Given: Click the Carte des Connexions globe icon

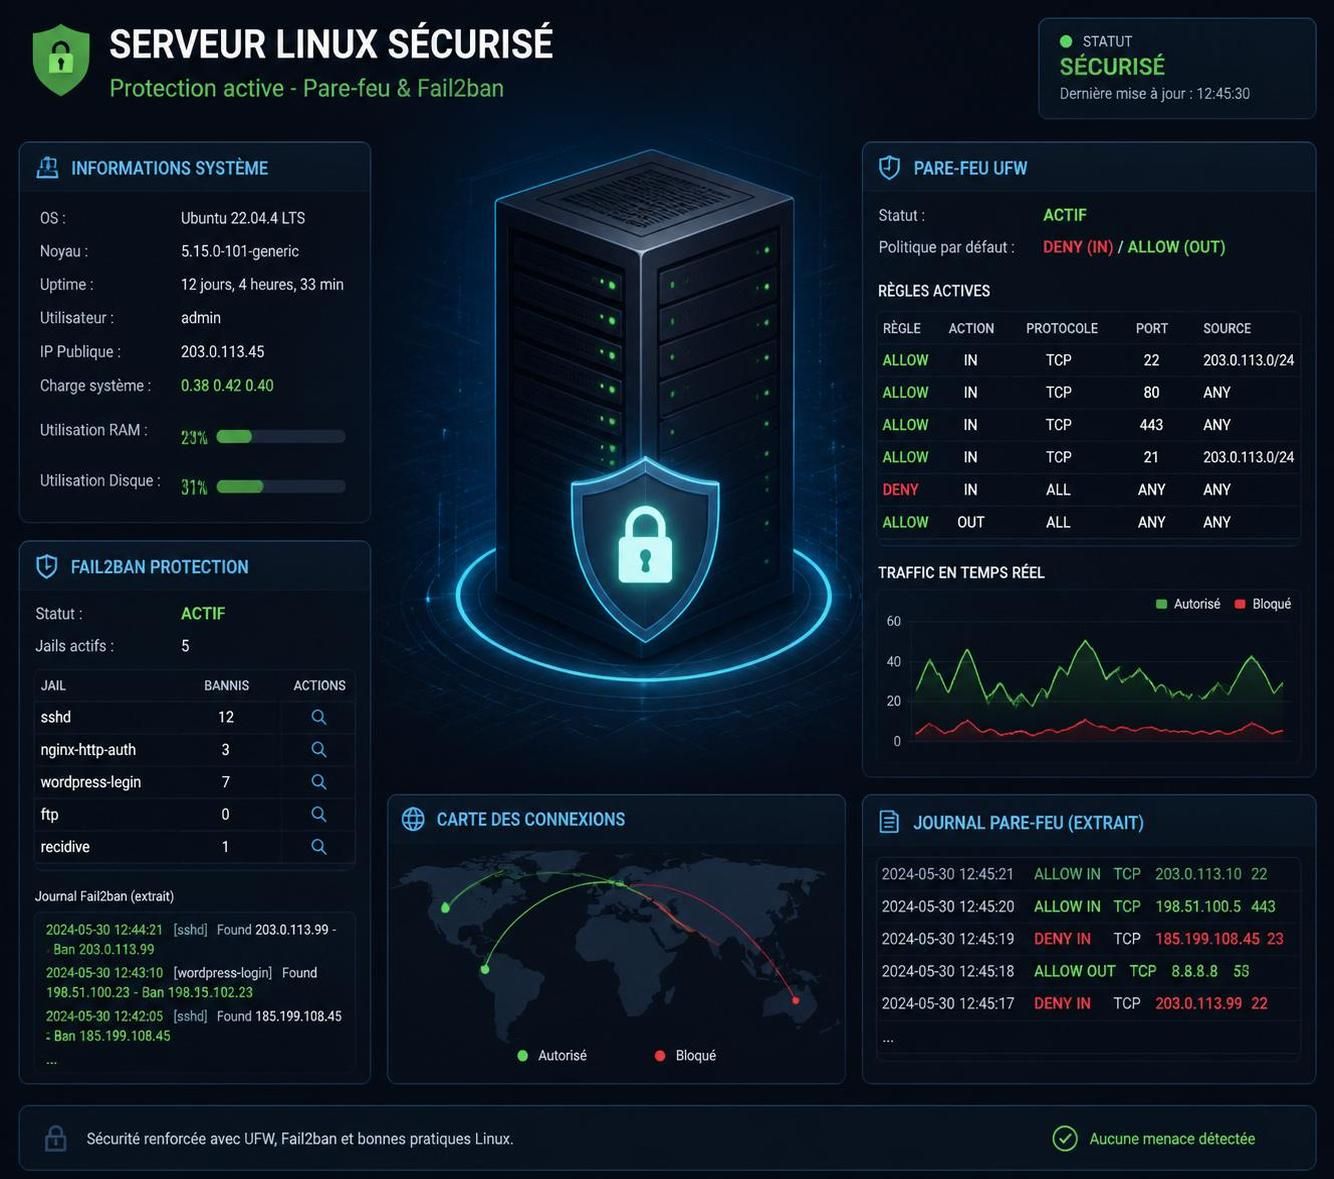Looking at the screenshot, I should [413, 819].
